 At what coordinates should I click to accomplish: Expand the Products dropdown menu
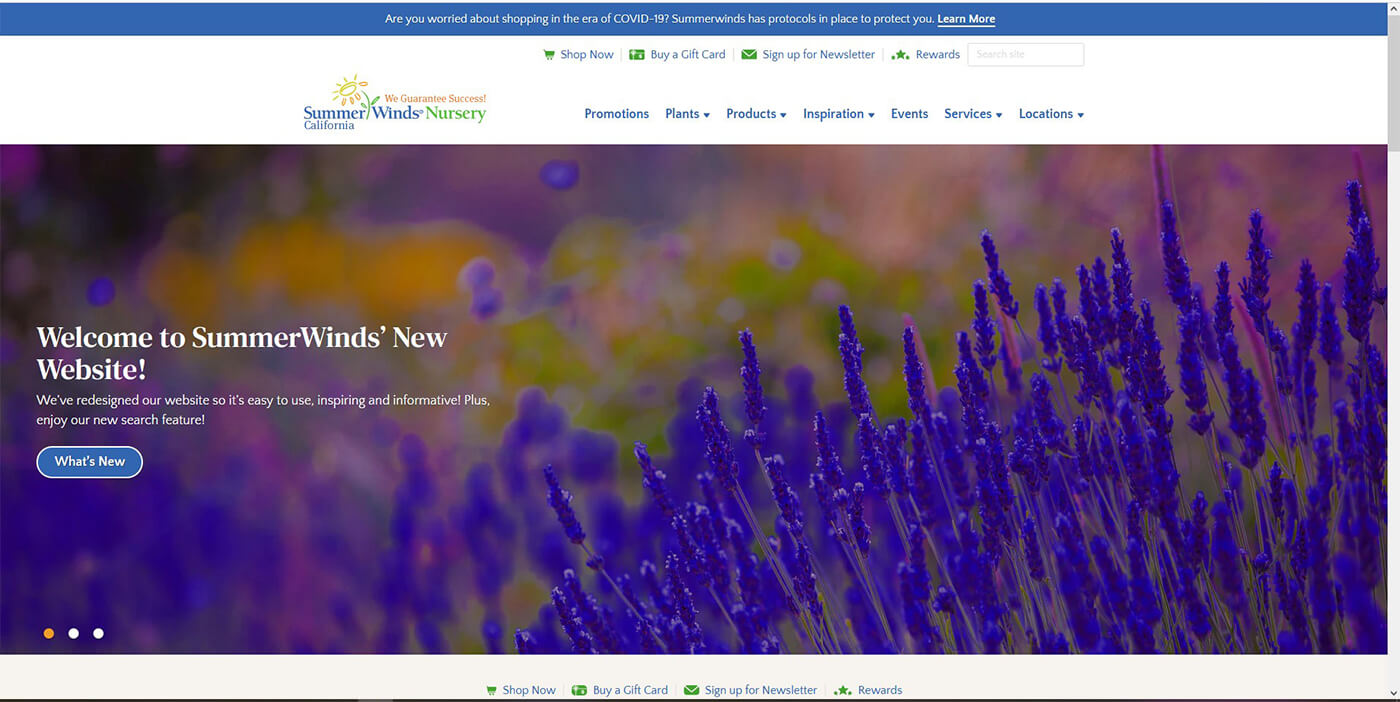756,114
